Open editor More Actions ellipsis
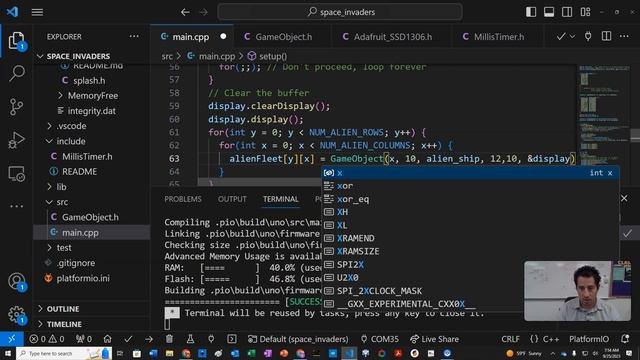The width and height of the screenshot is (640, 360). [624, 36]
